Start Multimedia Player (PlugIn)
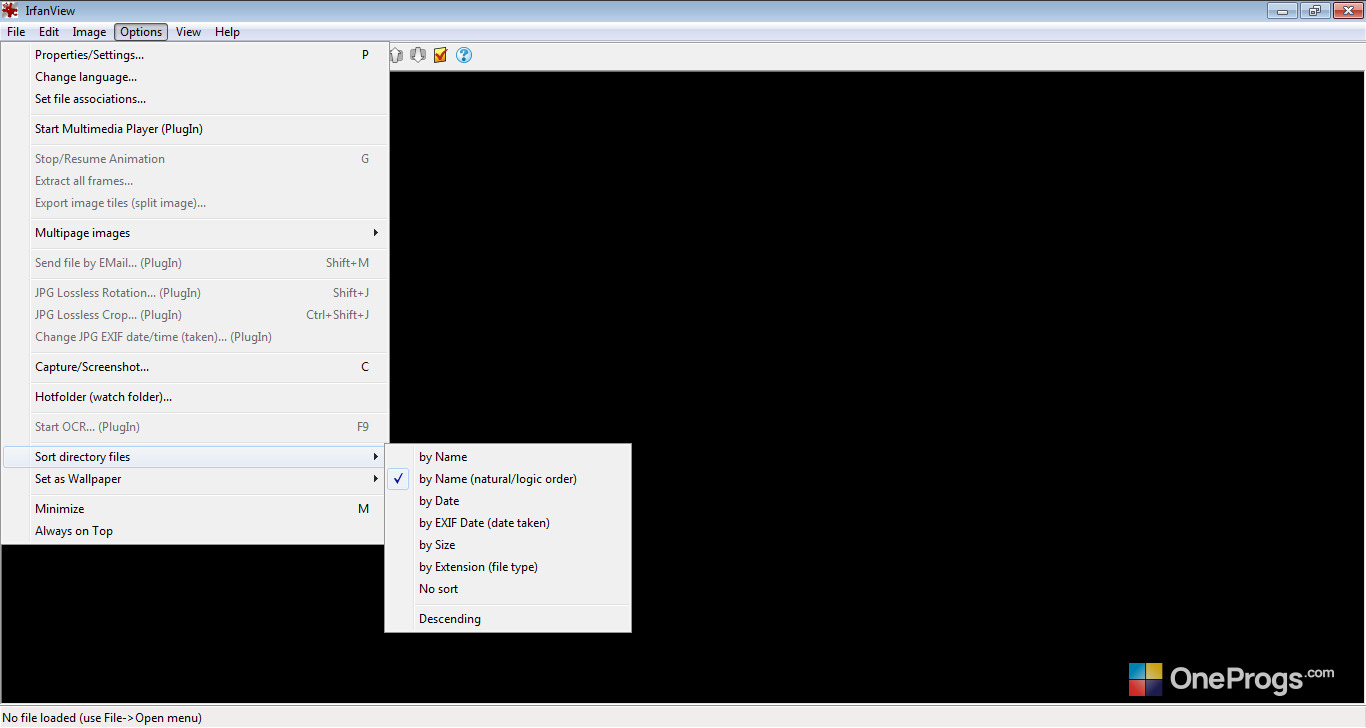Image resolution: width=1366 pixels, height=728 pixels. [195, 129]
